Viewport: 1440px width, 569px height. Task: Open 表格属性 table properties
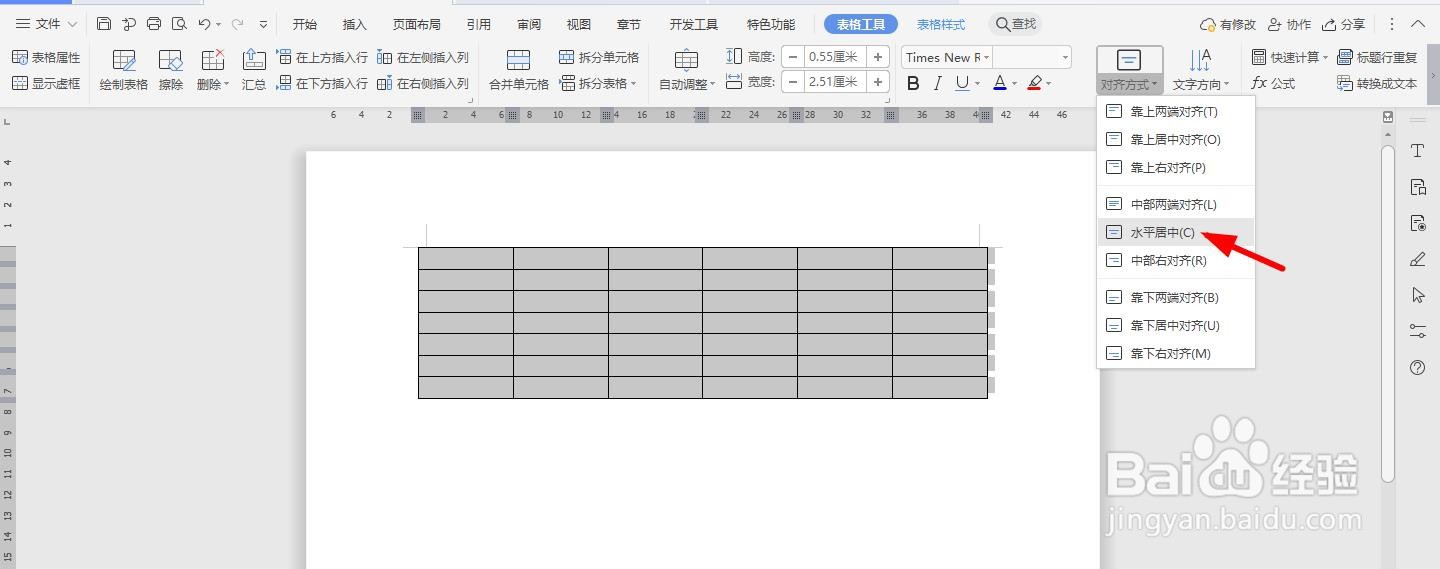(x=46, y=57)
